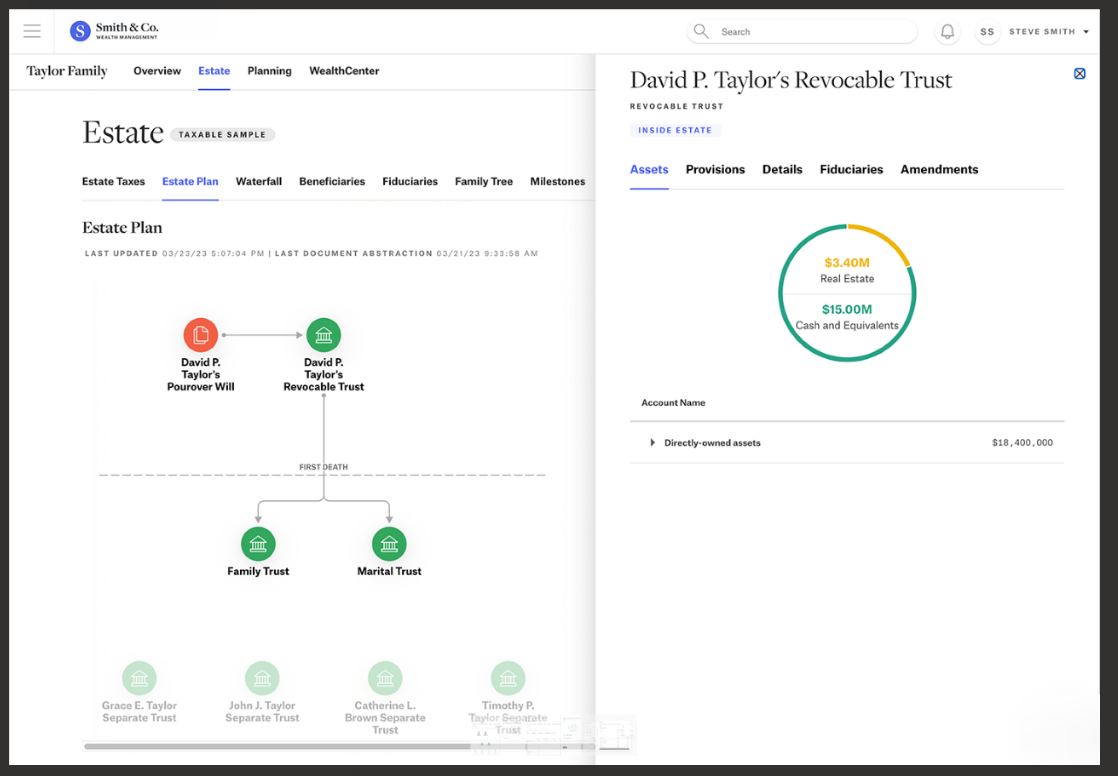The image size is (1118, 776).
Task: Click the Taylor Family heading link
Action: tap(67, 71)
